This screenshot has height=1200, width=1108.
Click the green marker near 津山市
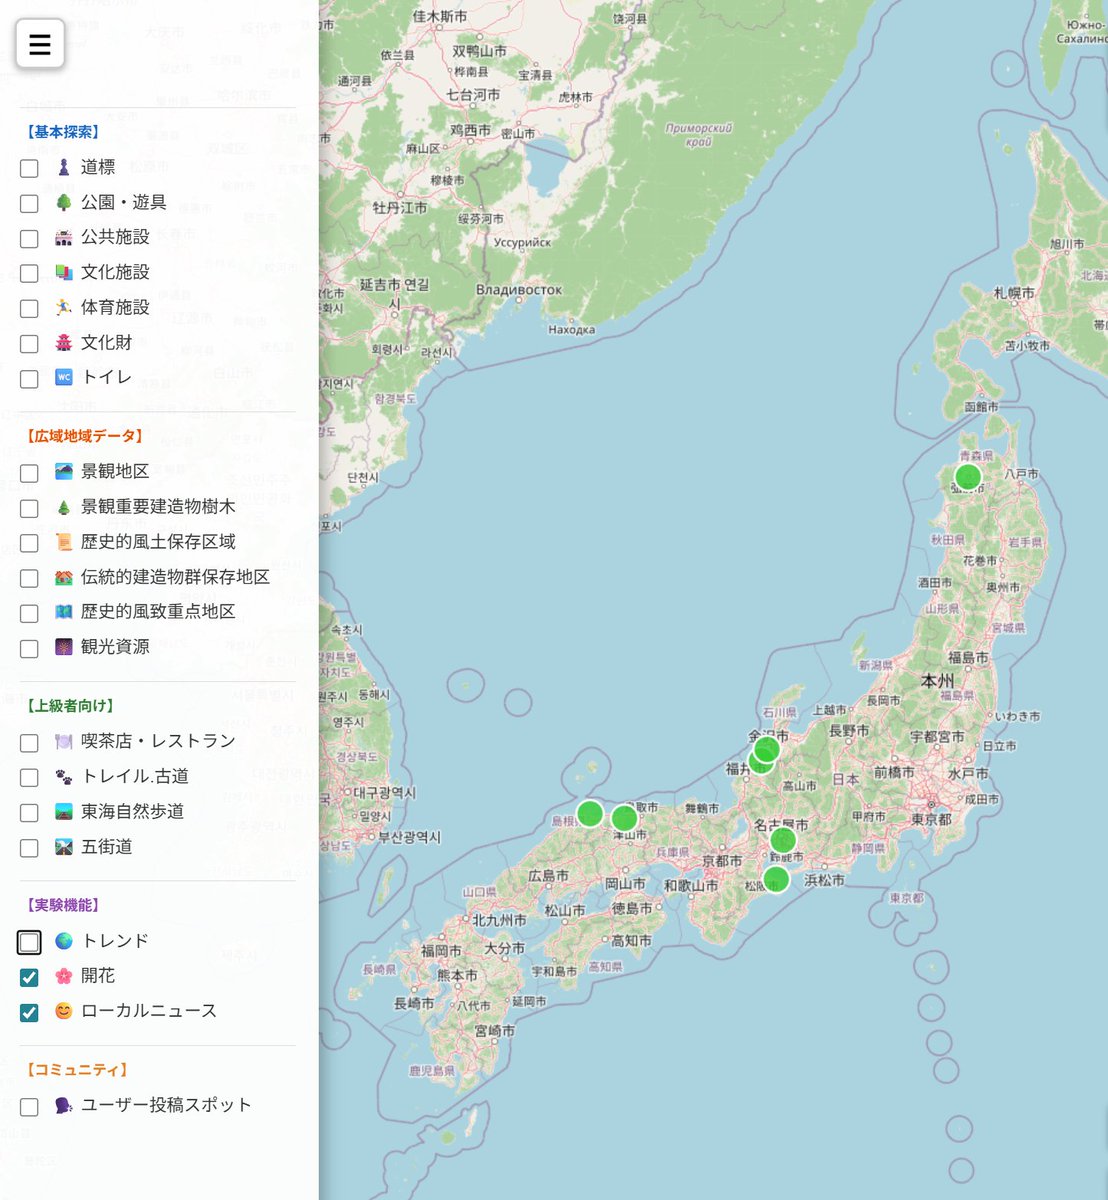pos(625,818)
